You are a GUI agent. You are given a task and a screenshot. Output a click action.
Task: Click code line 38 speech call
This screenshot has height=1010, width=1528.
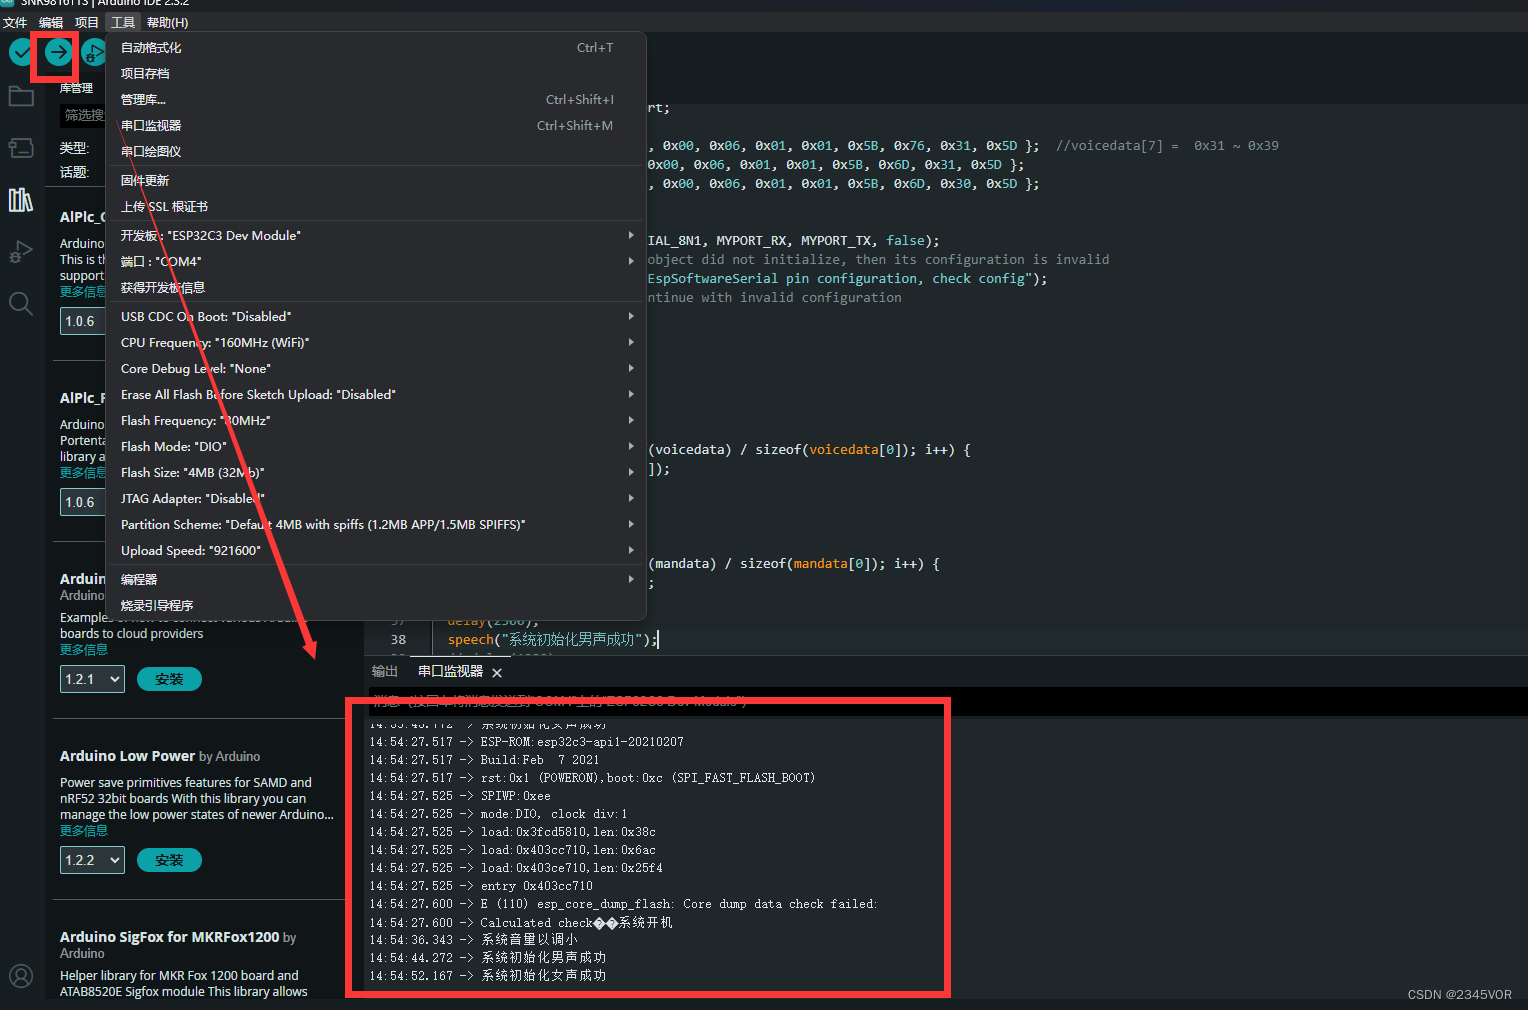(x=553, y=640)
